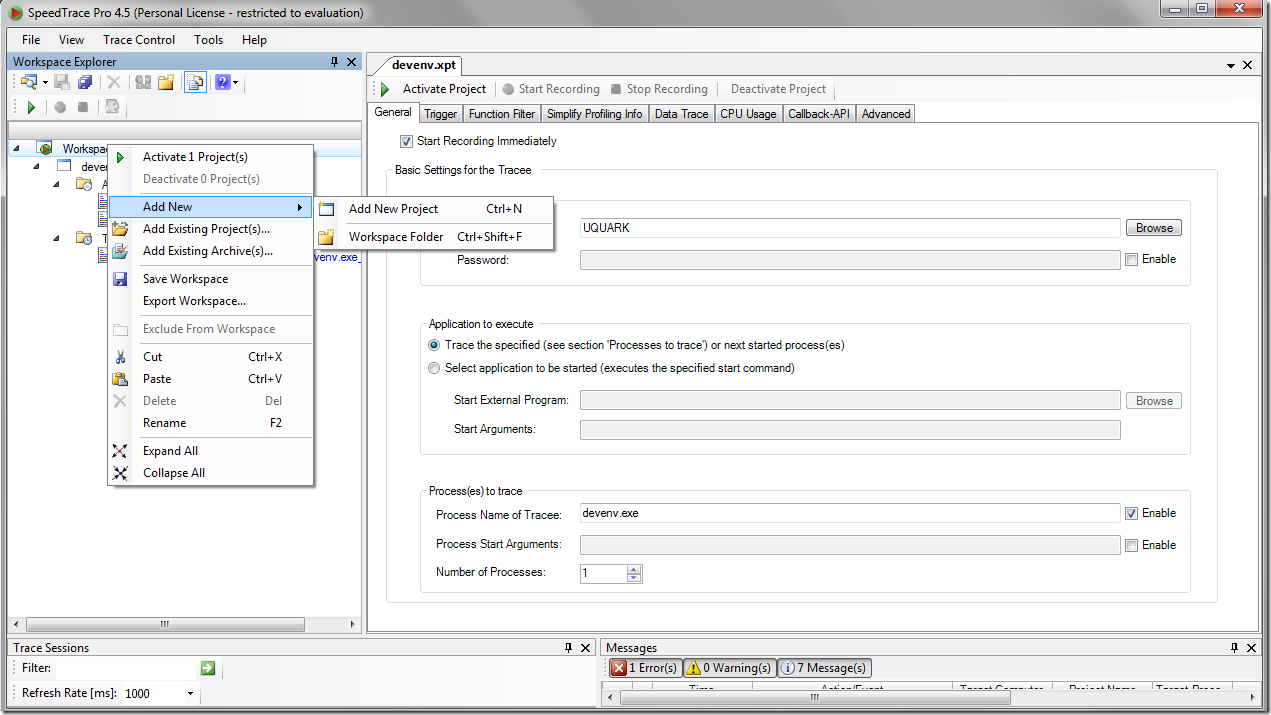Click Expand All in context menu
The image size is (1271, 715).
[x=210, y=451]
